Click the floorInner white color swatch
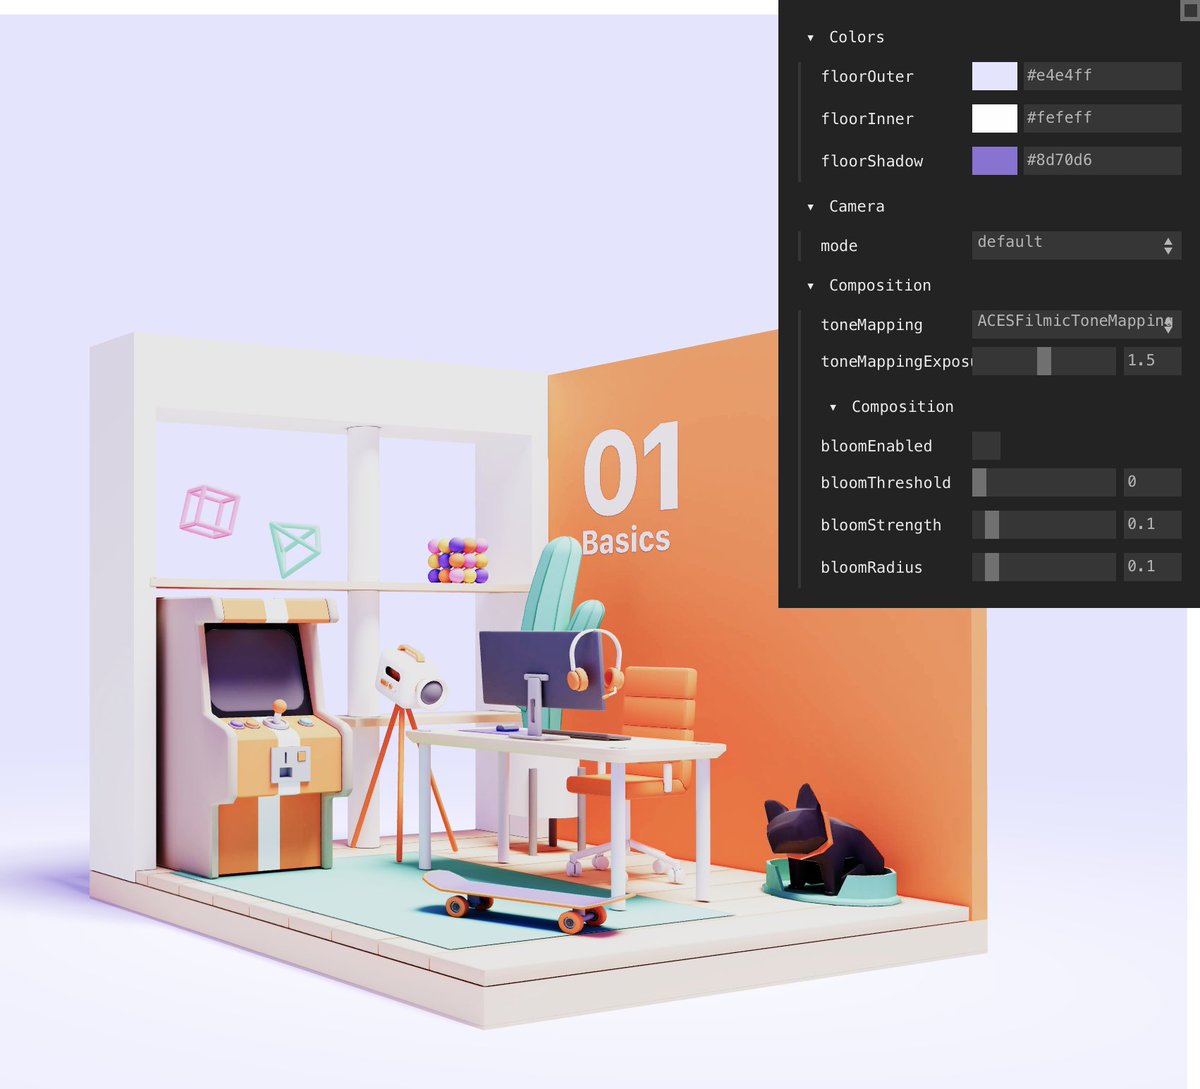The image size is (1200, 1089). (994, 118)
